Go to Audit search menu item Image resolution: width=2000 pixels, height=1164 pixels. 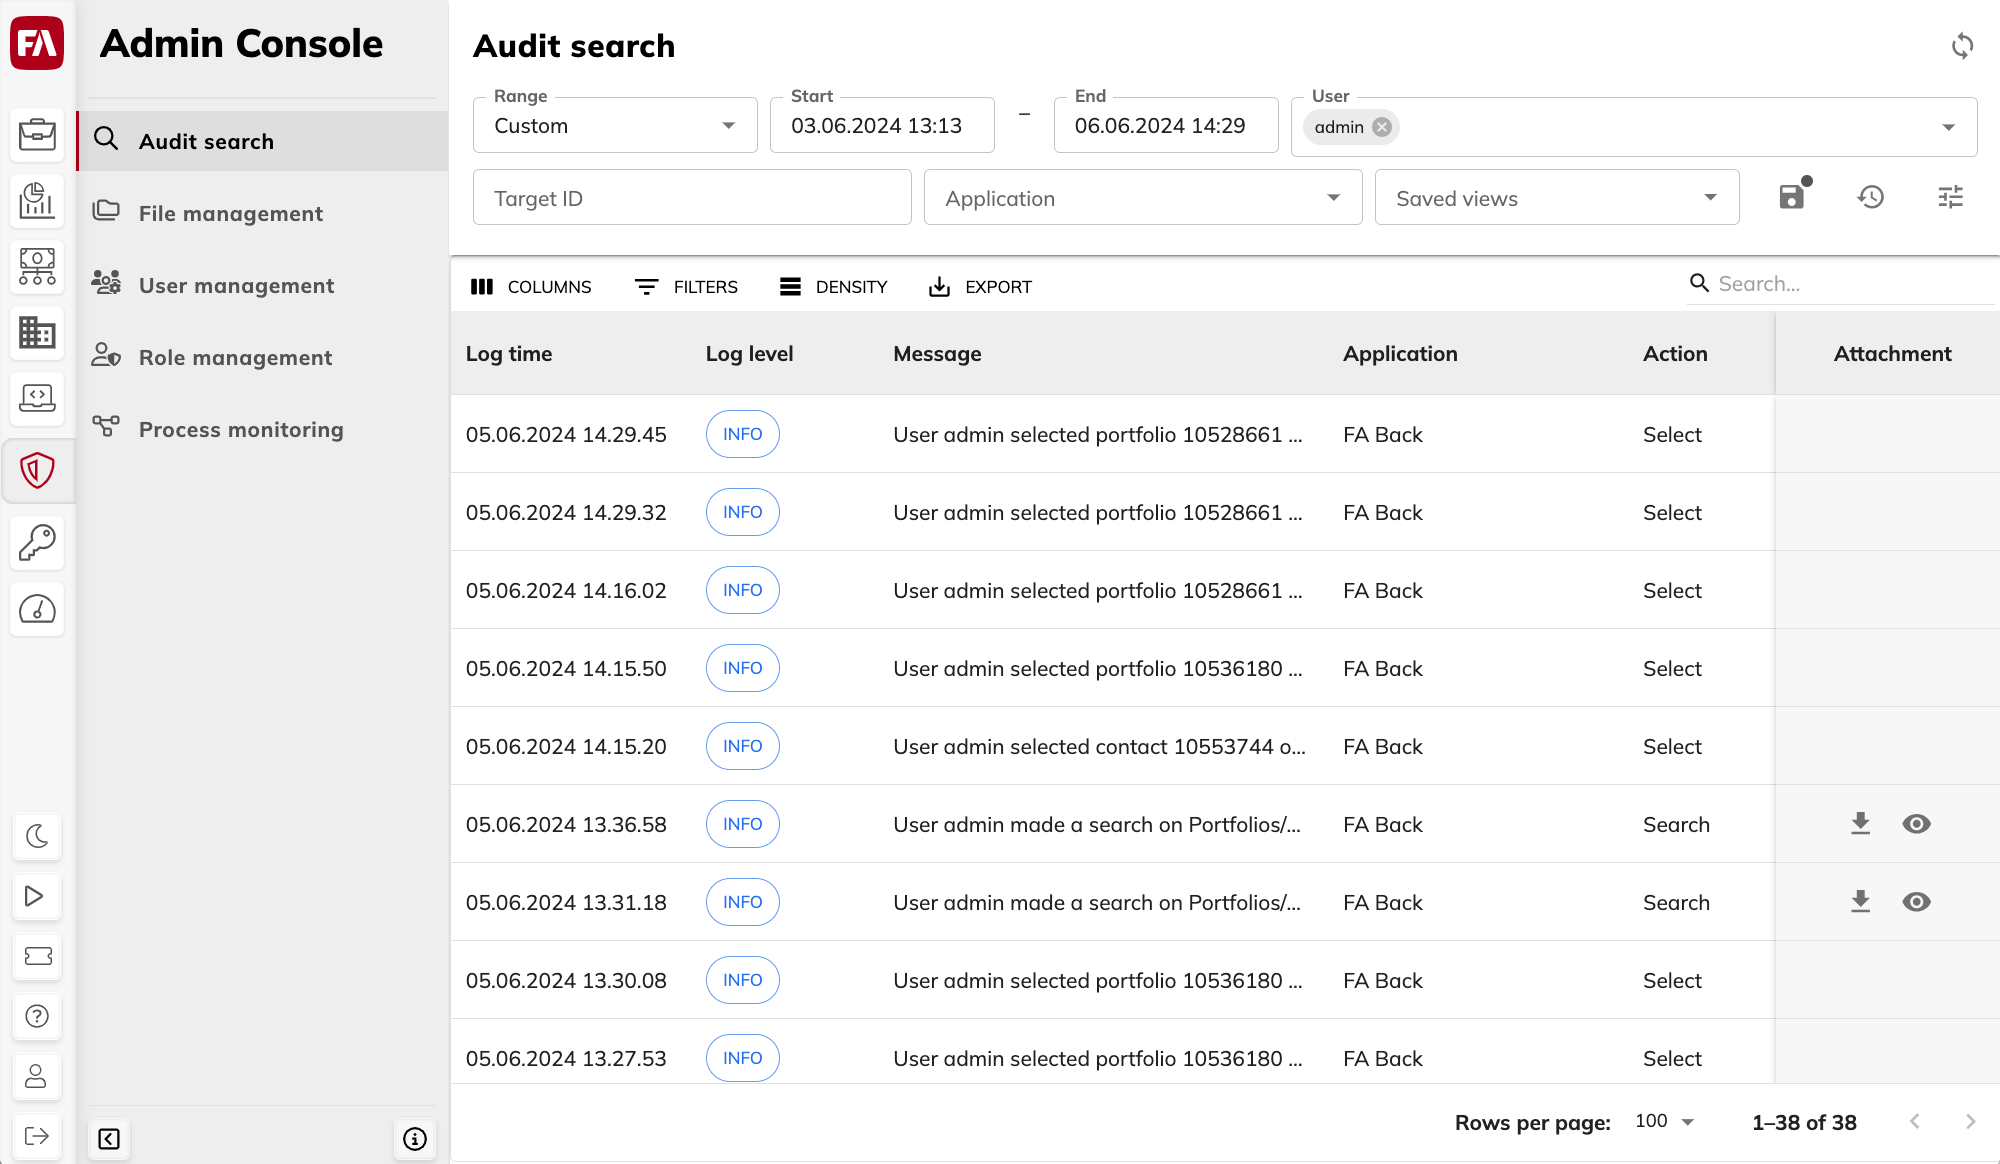pyautogui.click(x=263, y=141)
